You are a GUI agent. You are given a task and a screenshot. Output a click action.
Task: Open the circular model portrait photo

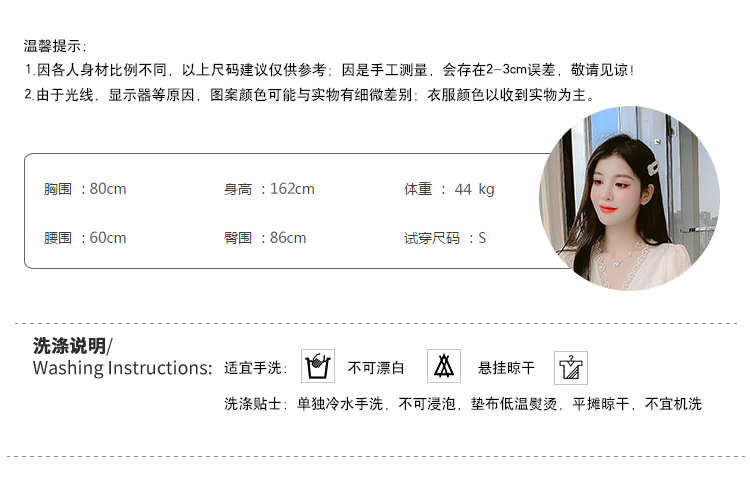(x=629, y=198)
